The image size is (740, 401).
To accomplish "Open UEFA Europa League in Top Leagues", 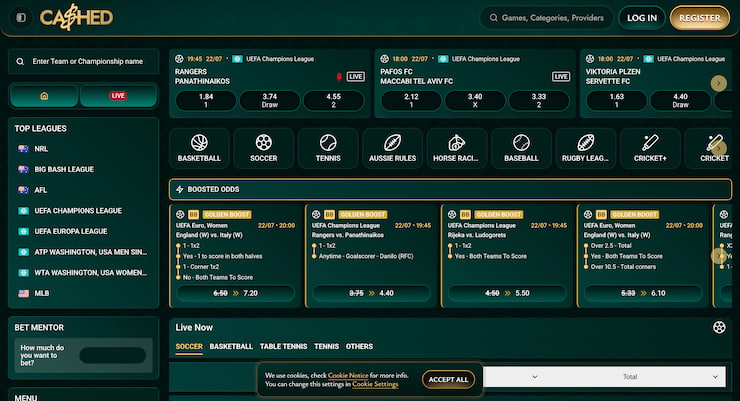I will click(x=71, y=231).
